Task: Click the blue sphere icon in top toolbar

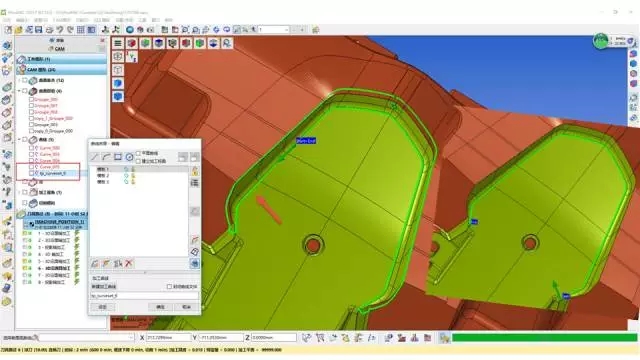Action: [130, 30]
